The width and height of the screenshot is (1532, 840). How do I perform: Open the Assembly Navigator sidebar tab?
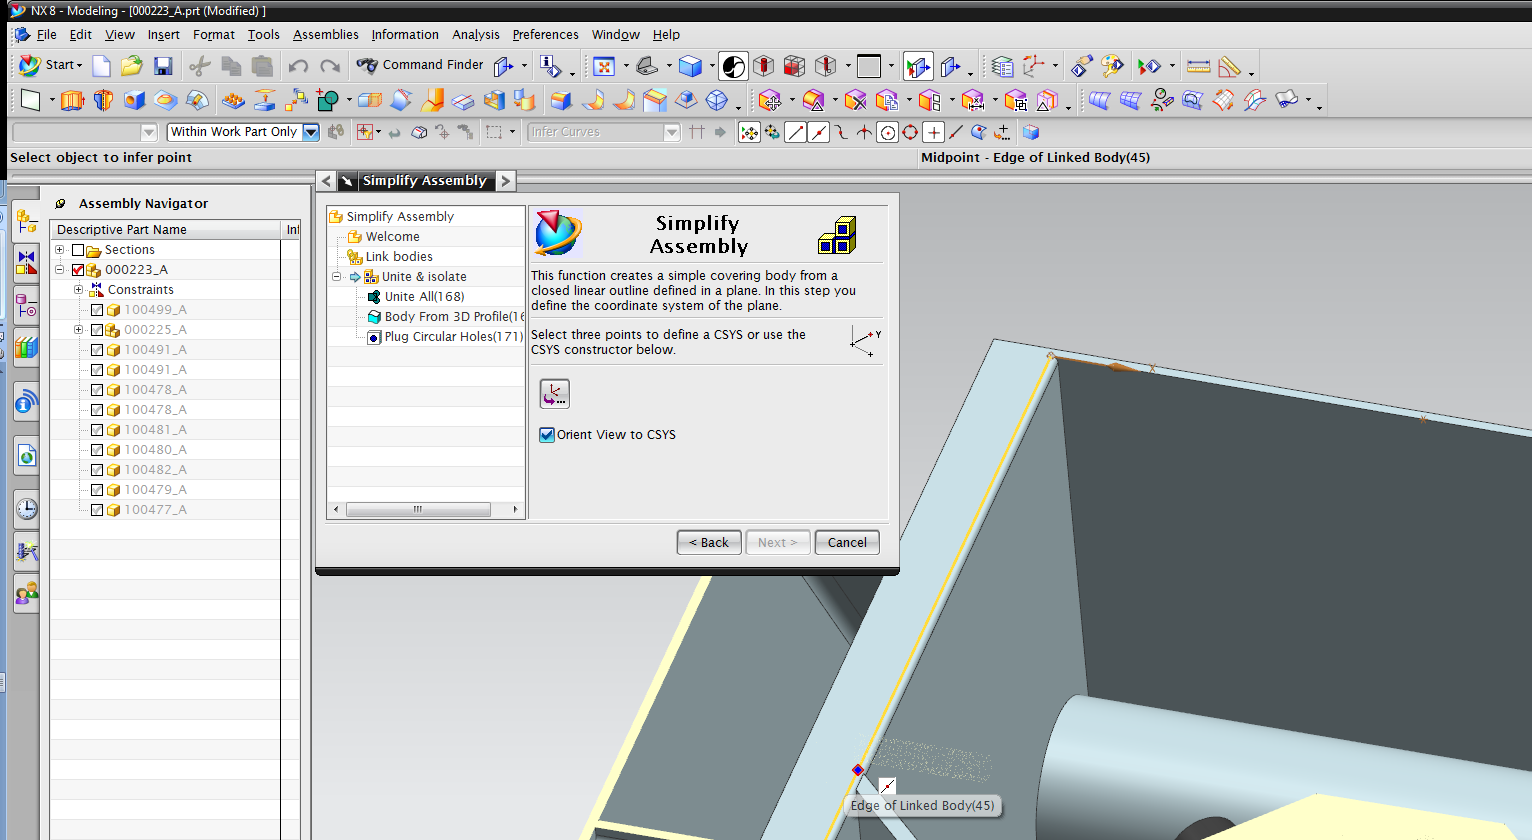pos(26,222)
